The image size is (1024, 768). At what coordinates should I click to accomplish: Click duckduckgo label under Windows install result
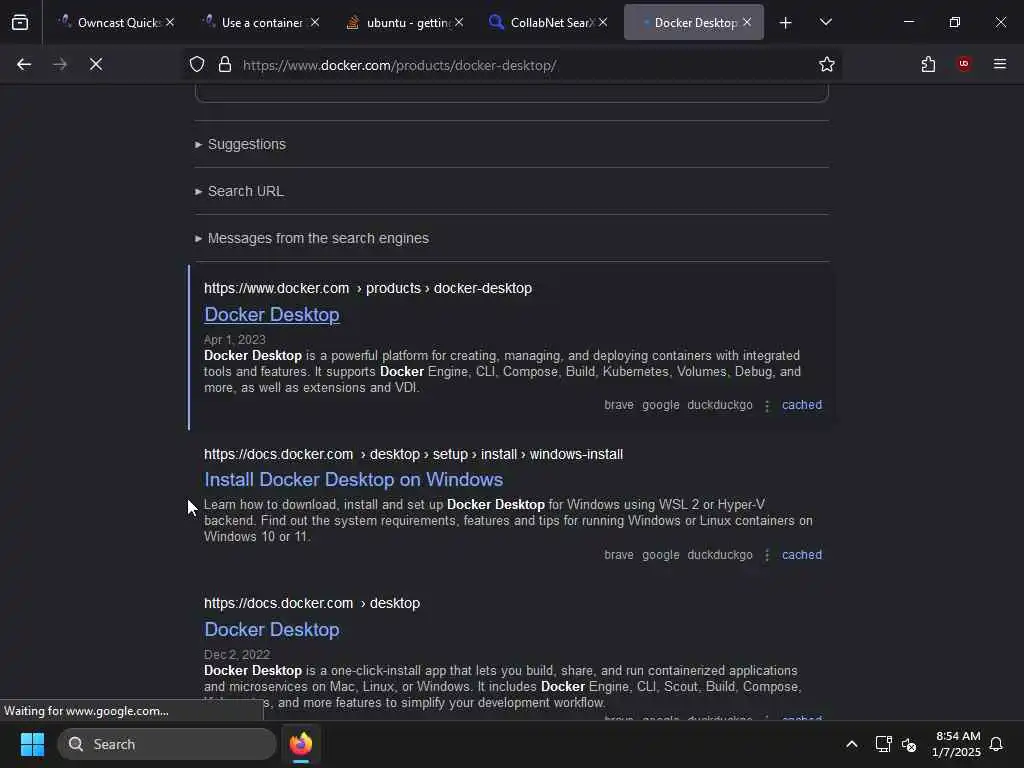click(720, 555)
